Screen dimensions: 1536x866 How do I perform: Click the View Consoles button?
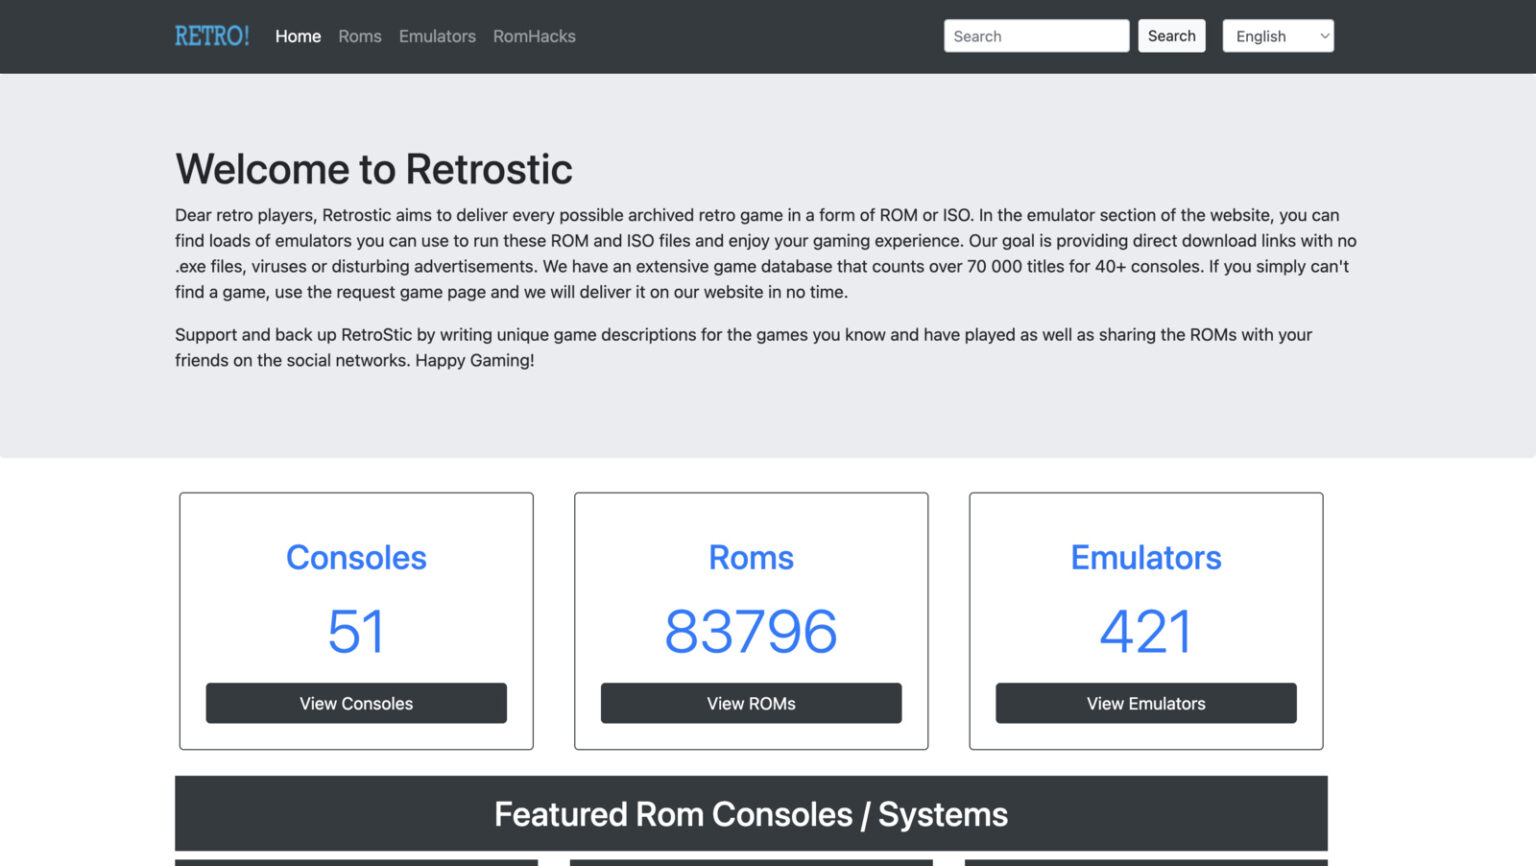click(356, 703)
